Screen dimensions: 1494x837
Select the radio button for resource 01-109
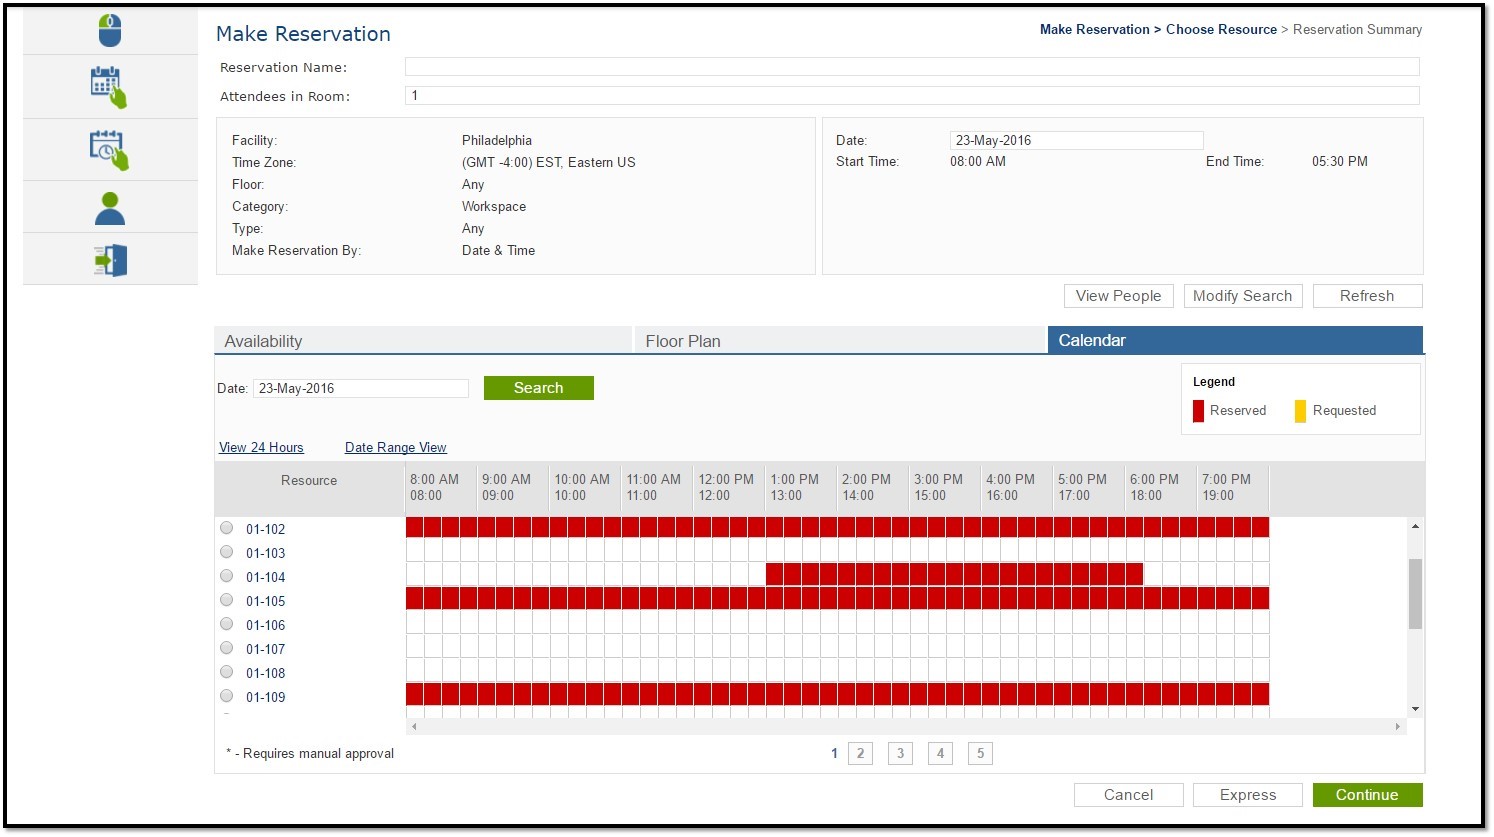pos(227,696)
